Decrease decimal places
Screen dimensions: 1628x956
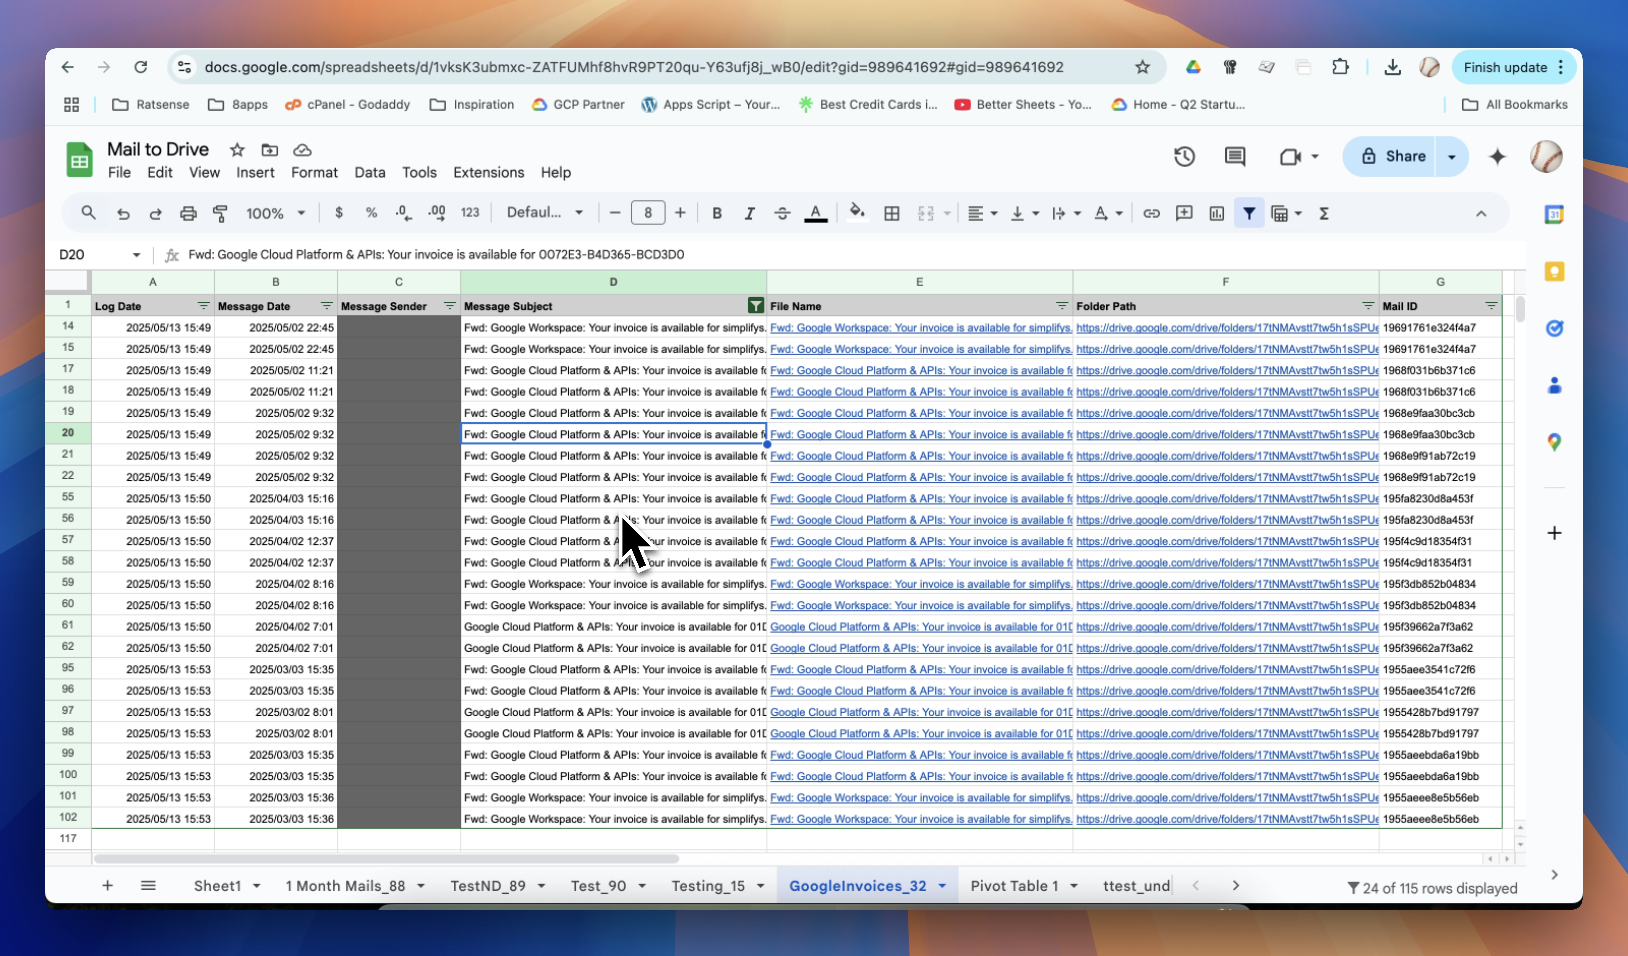(403, 213)
